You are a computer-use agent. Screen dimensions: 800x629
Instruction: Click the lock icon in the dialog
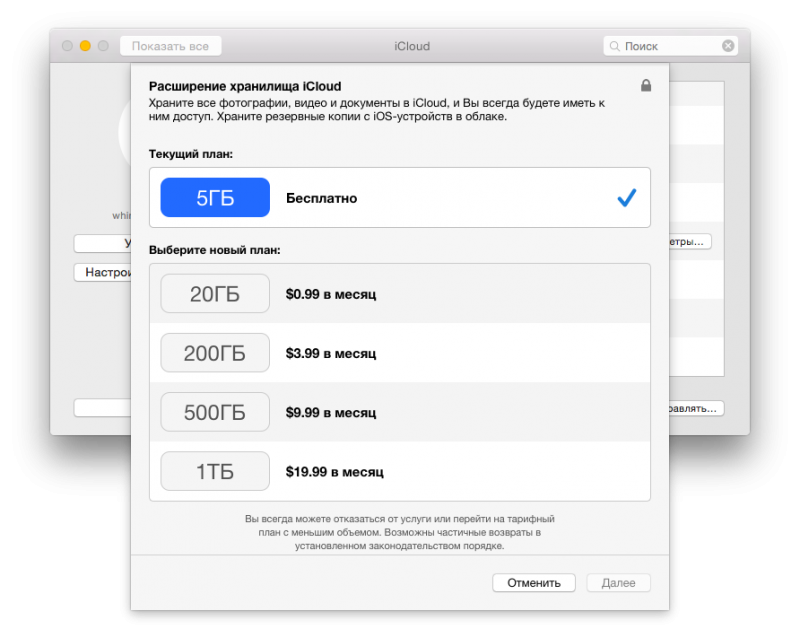(x=646, y=85)
